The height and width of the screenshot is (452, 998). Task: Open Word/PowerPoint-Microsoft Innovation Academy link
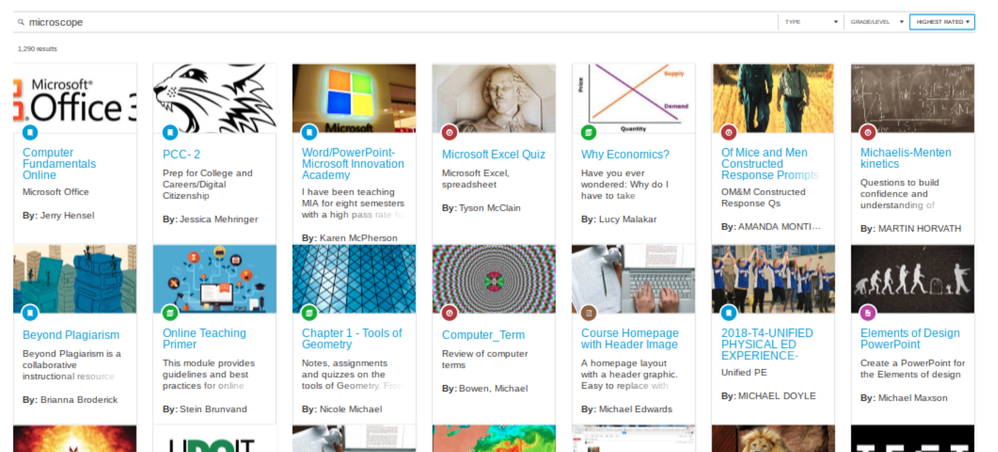tap(353, 164)
